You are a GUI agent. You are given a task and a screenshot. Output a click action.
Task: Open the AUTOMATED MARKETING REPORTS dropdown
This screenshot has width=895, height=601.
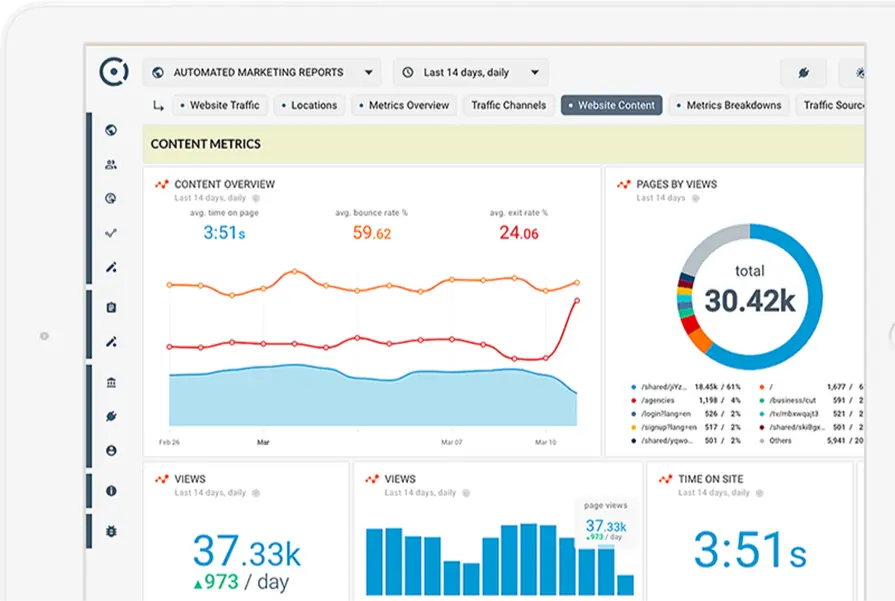tap(263, 72)
